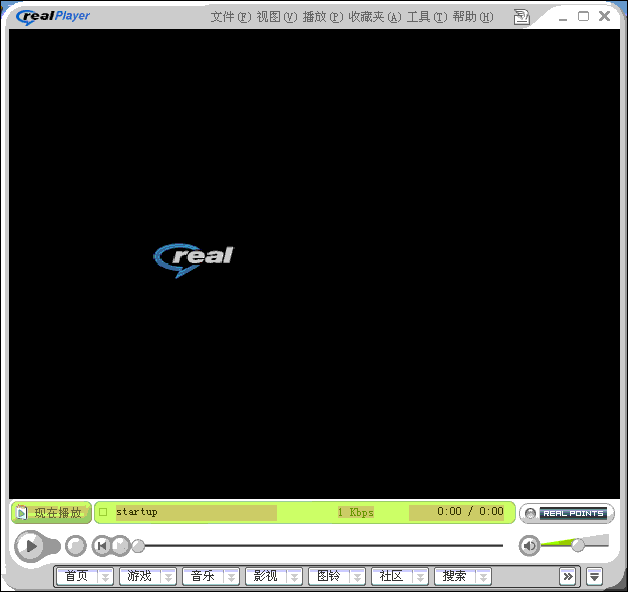Viewport: 628px width, 592px height.
Task: Stop playback with the Stop button
Action: tap(76, 546)
